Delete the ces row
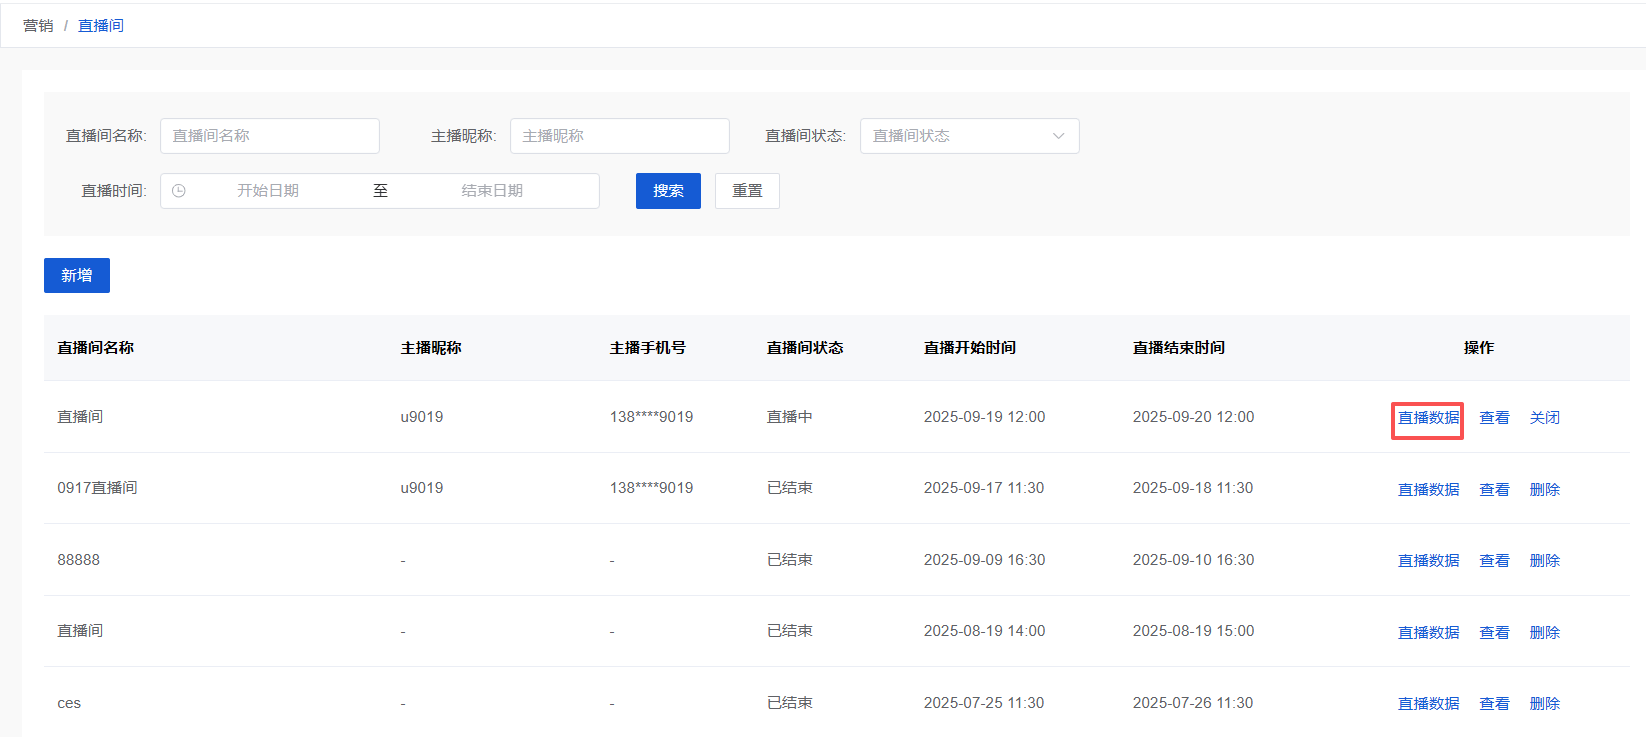Screen dimensions: 1646x737 pyautogui.click(x=1544, y=704)
